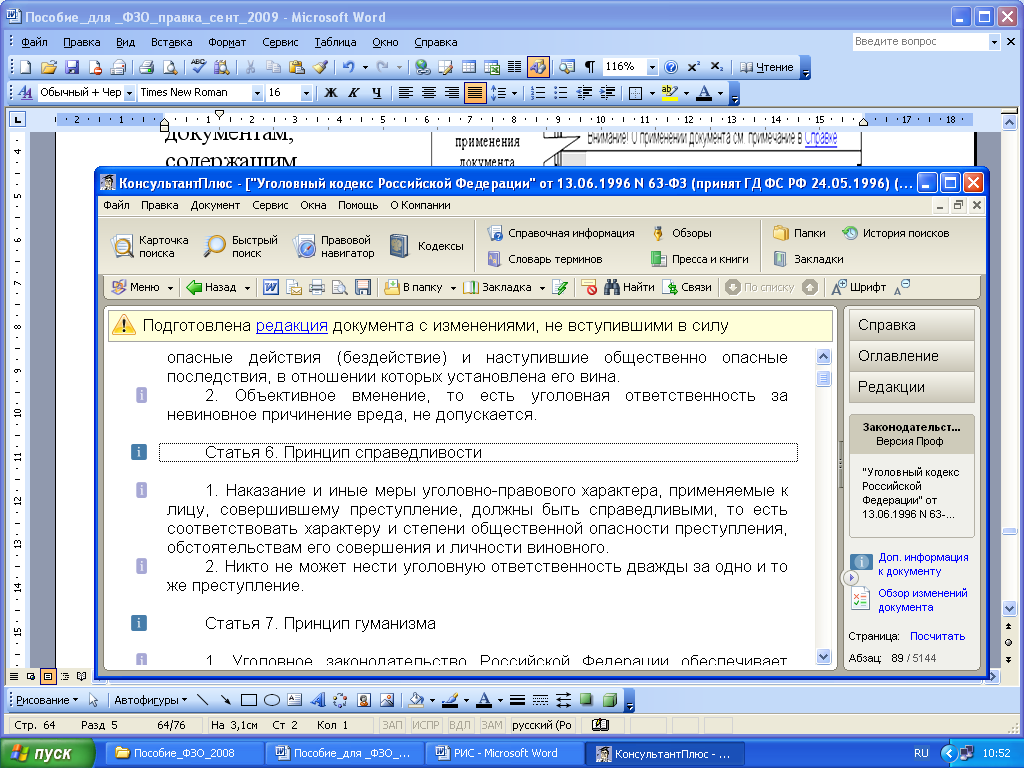Screen dimensions: 1024x768
Task: Open КонсультантПлюс Документ menu
Action: [215, 205]
